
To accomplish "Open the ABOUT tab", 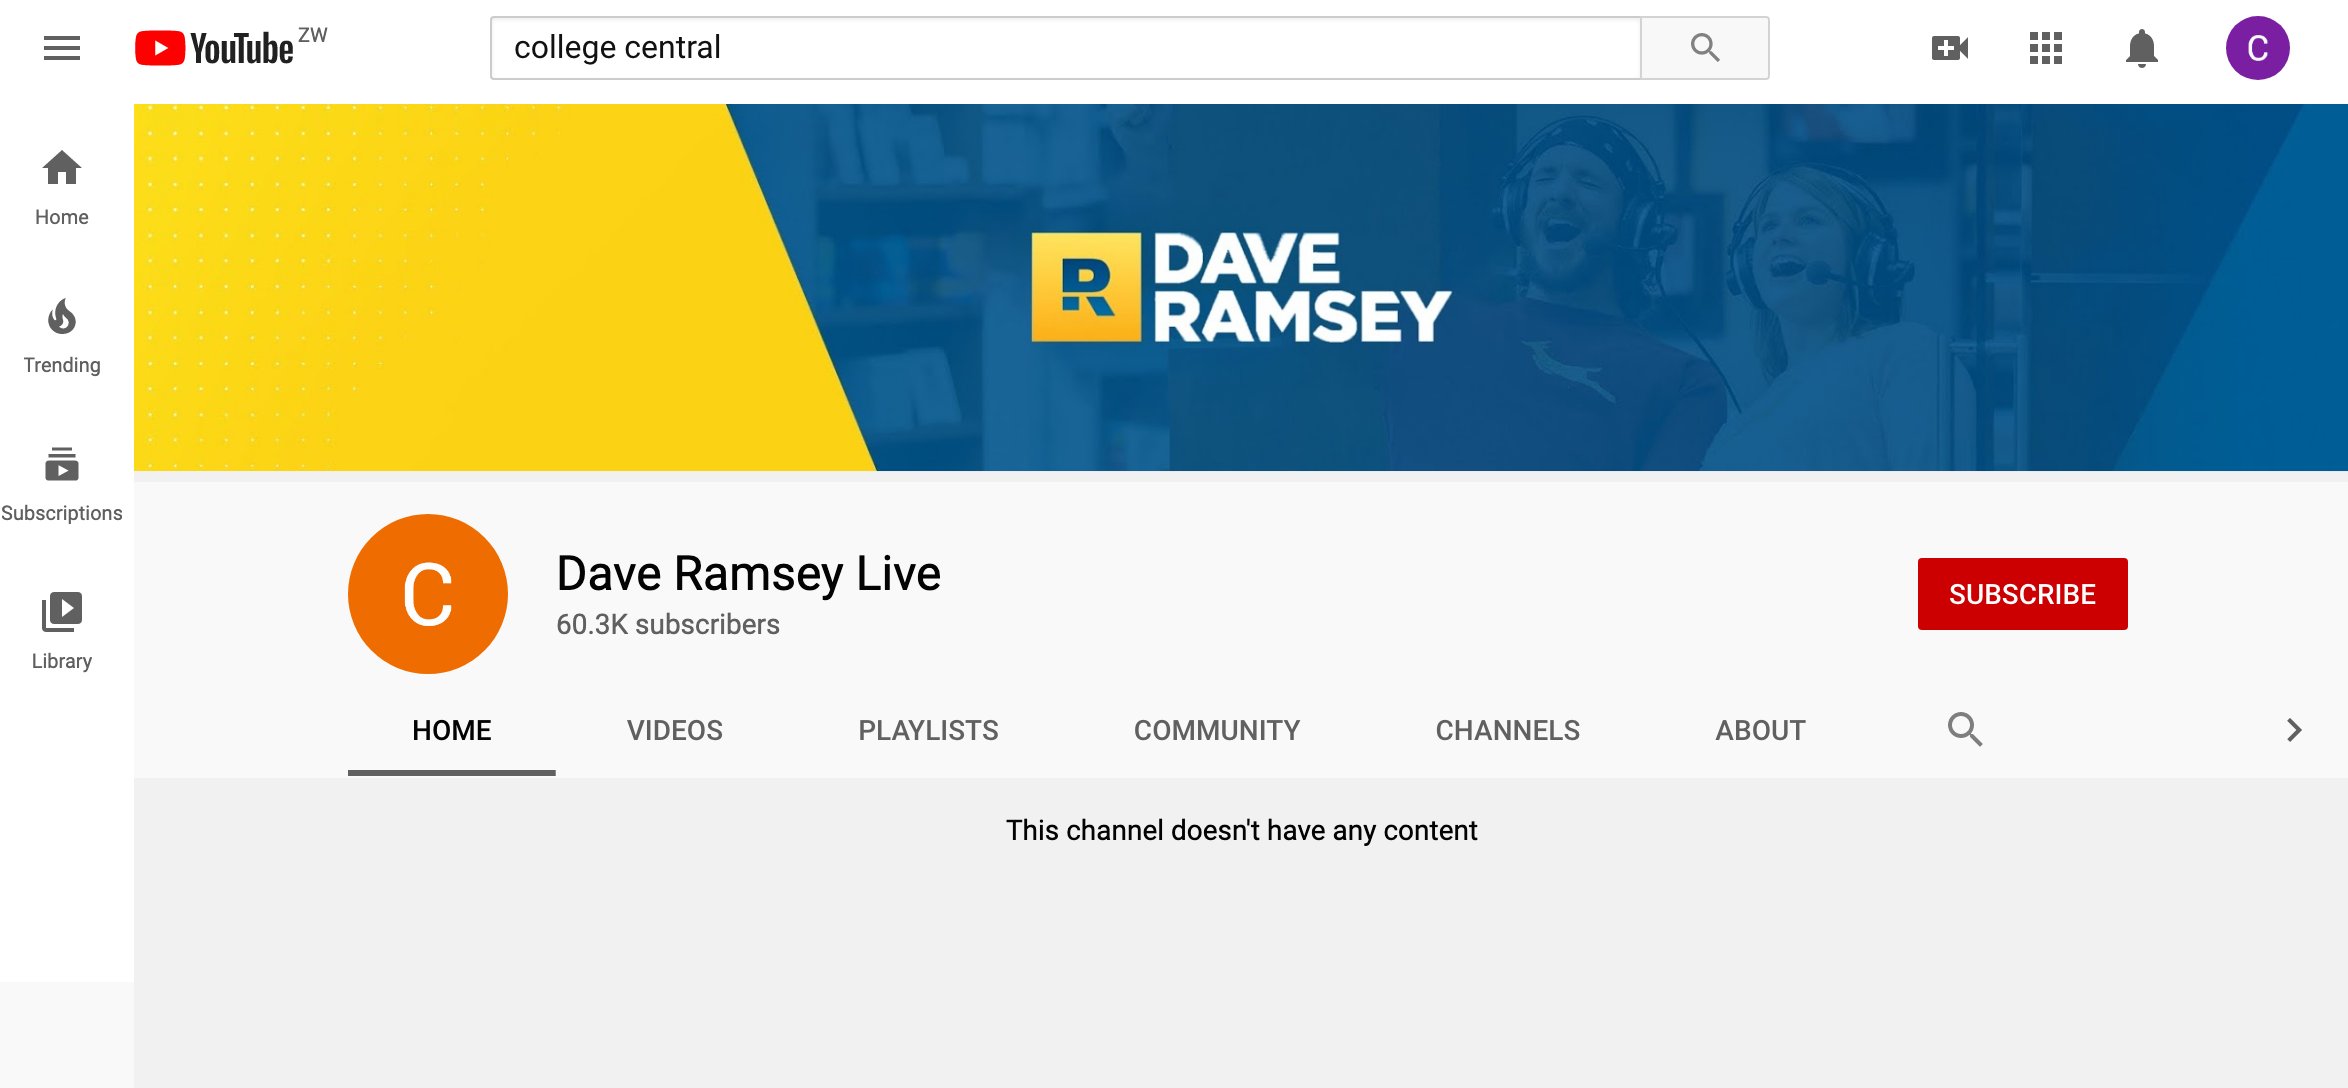I will click(1761, 730).
